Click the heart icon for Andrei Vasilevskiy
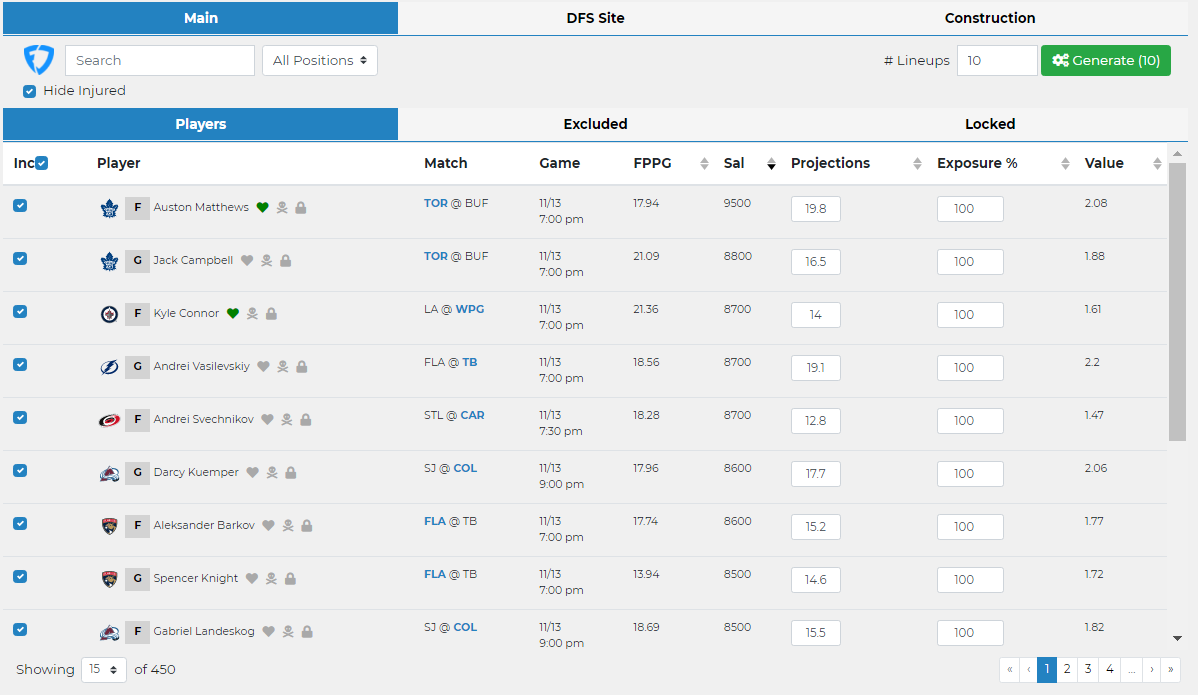Viewport: 1198px width, 695px height. [x=263, y=367]
